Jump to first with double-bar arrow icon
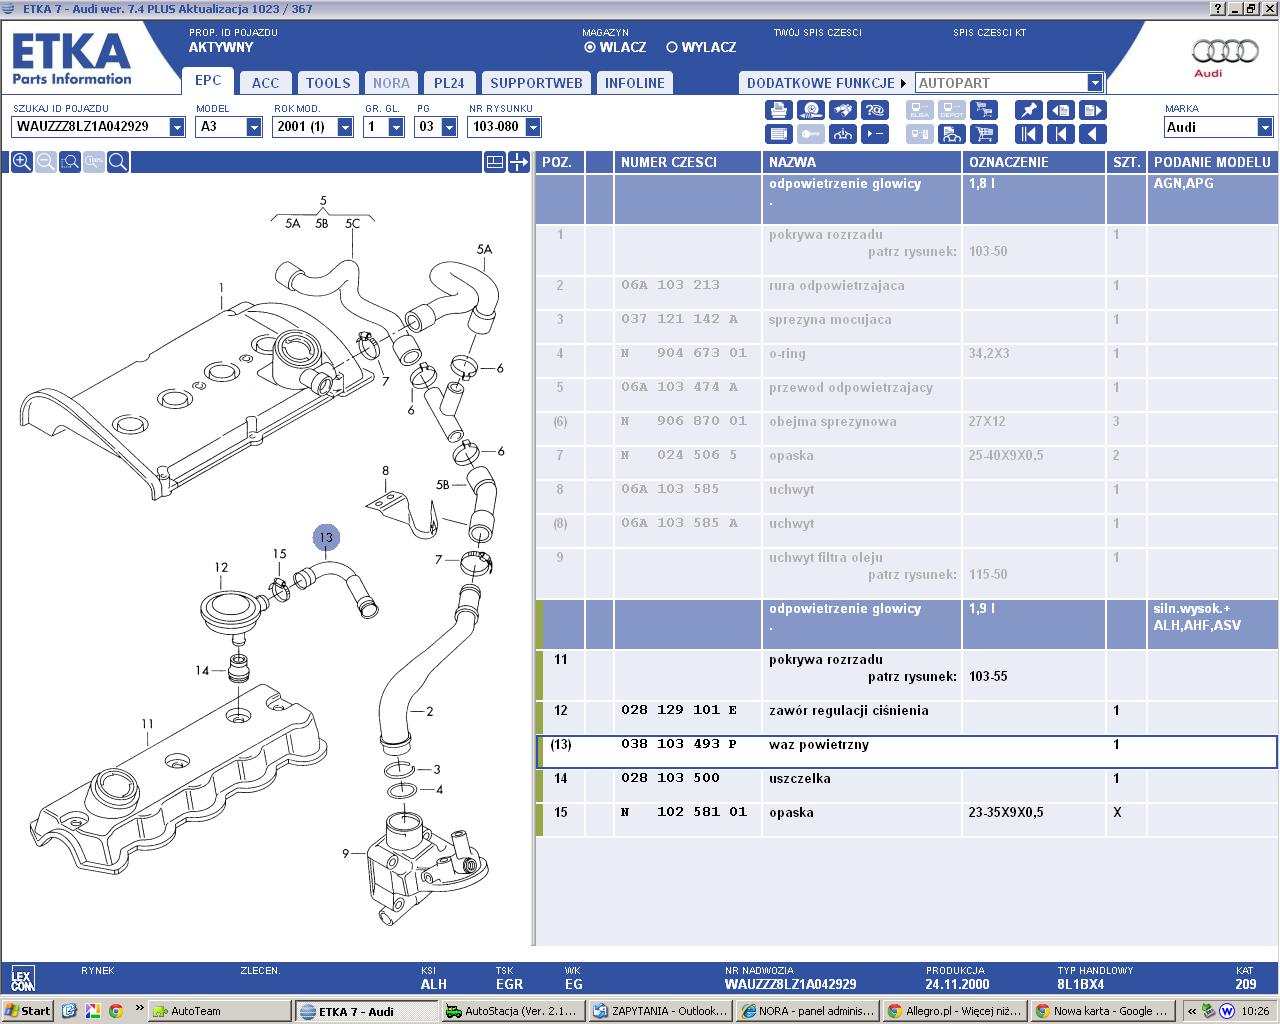The height and width of the screenshot is (1024, 1280). tap(1028, 134)
